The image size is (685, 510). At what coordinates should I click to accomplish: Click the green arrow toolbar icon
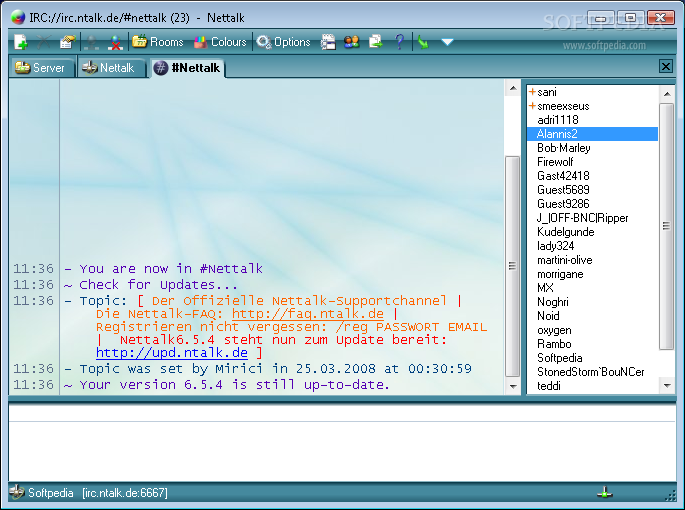(423, 42)
